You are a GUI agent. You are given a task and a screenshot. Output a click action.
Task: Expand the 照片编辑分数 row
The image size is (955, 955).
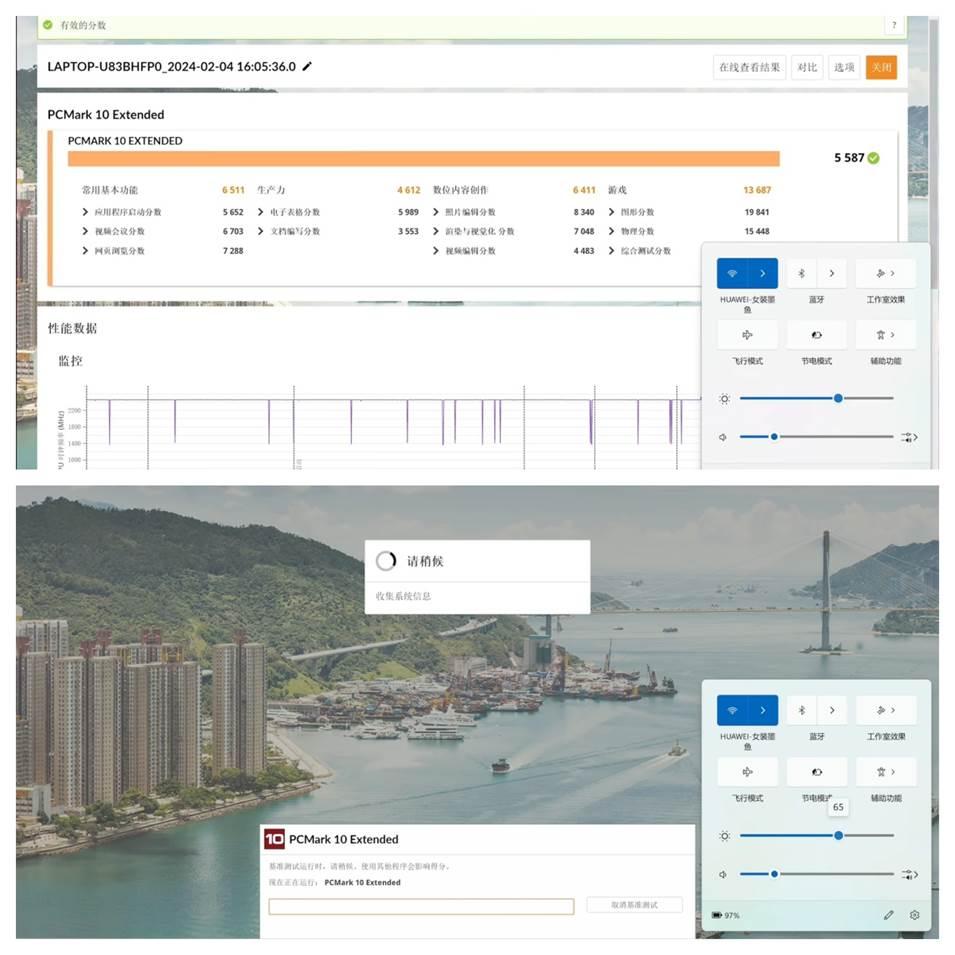coord(436,212)
